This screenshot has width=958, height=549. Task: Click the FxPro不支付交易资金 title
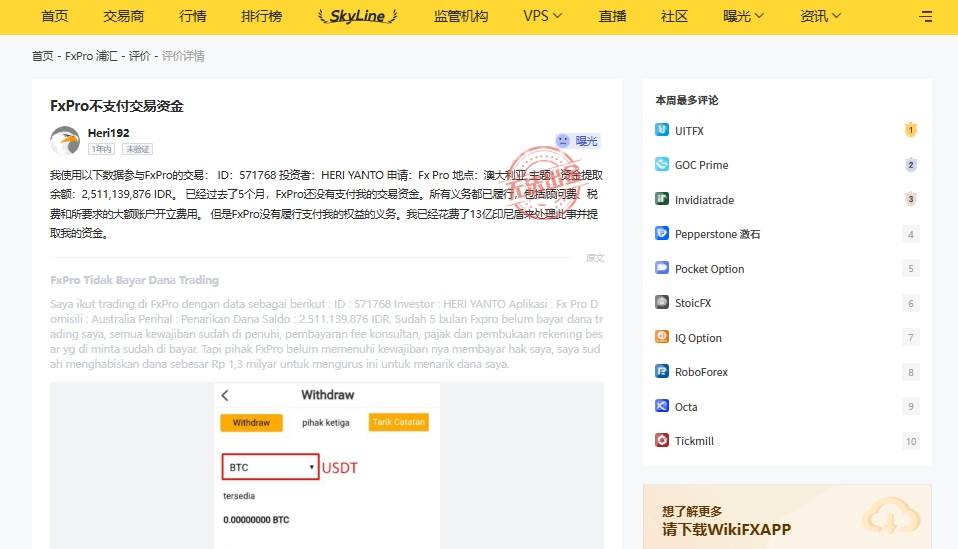[117, 106]
